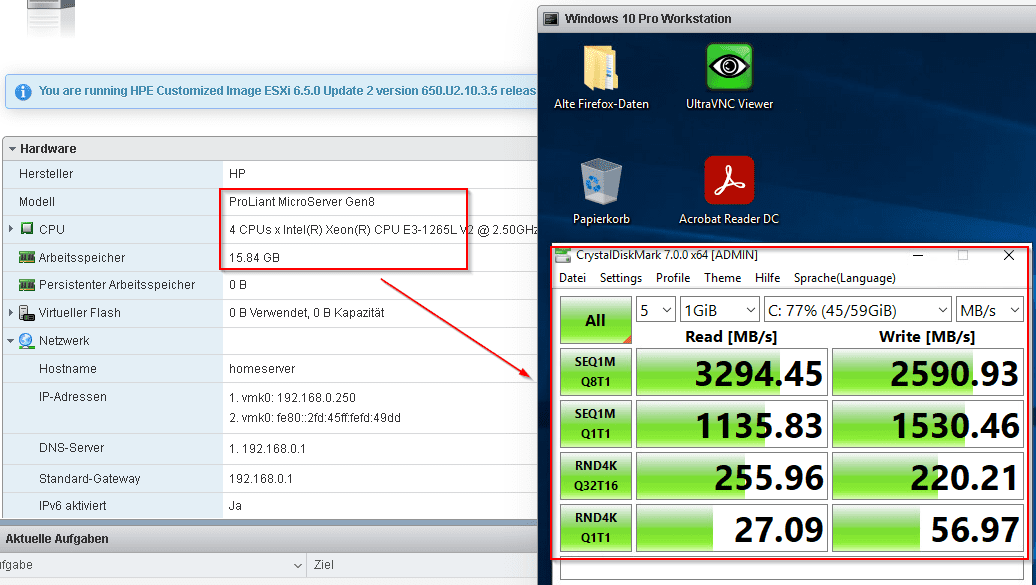Image resolution: width=1036 pixels, height=585 pixels.
Task: Click the RND4K Q1T1 read result 27.09
Action: coord(731,527)
